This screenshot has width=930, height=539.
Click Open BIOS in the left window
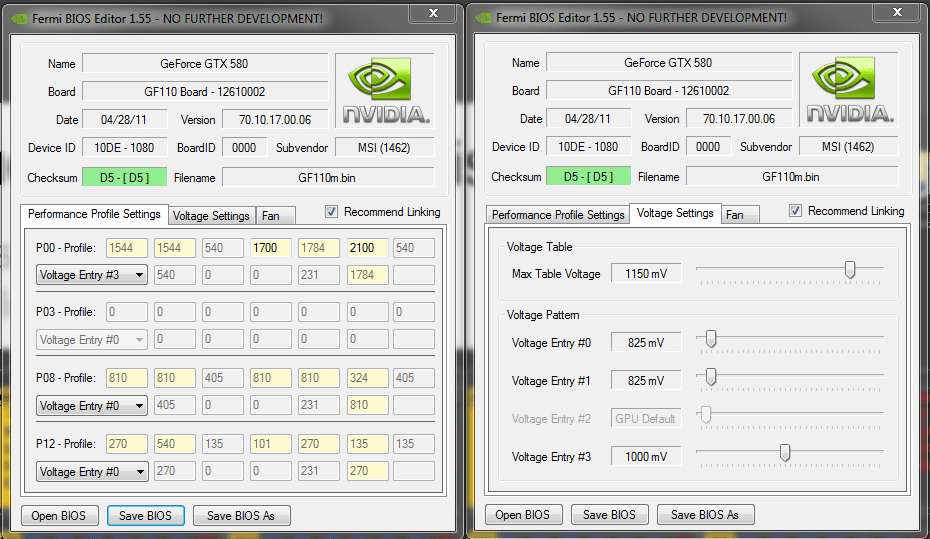(x=58, y=516)
